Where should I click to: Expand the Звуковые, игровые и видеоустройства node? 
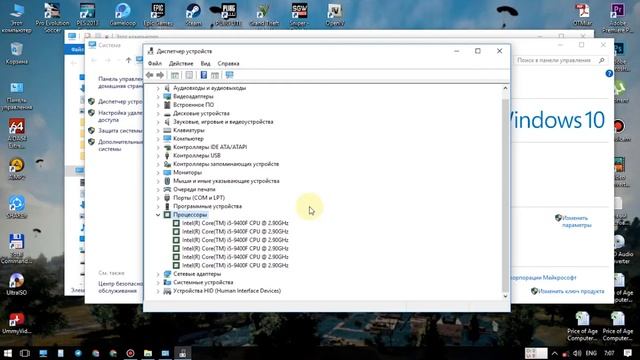pyautogui.click(x=158, y=122)
